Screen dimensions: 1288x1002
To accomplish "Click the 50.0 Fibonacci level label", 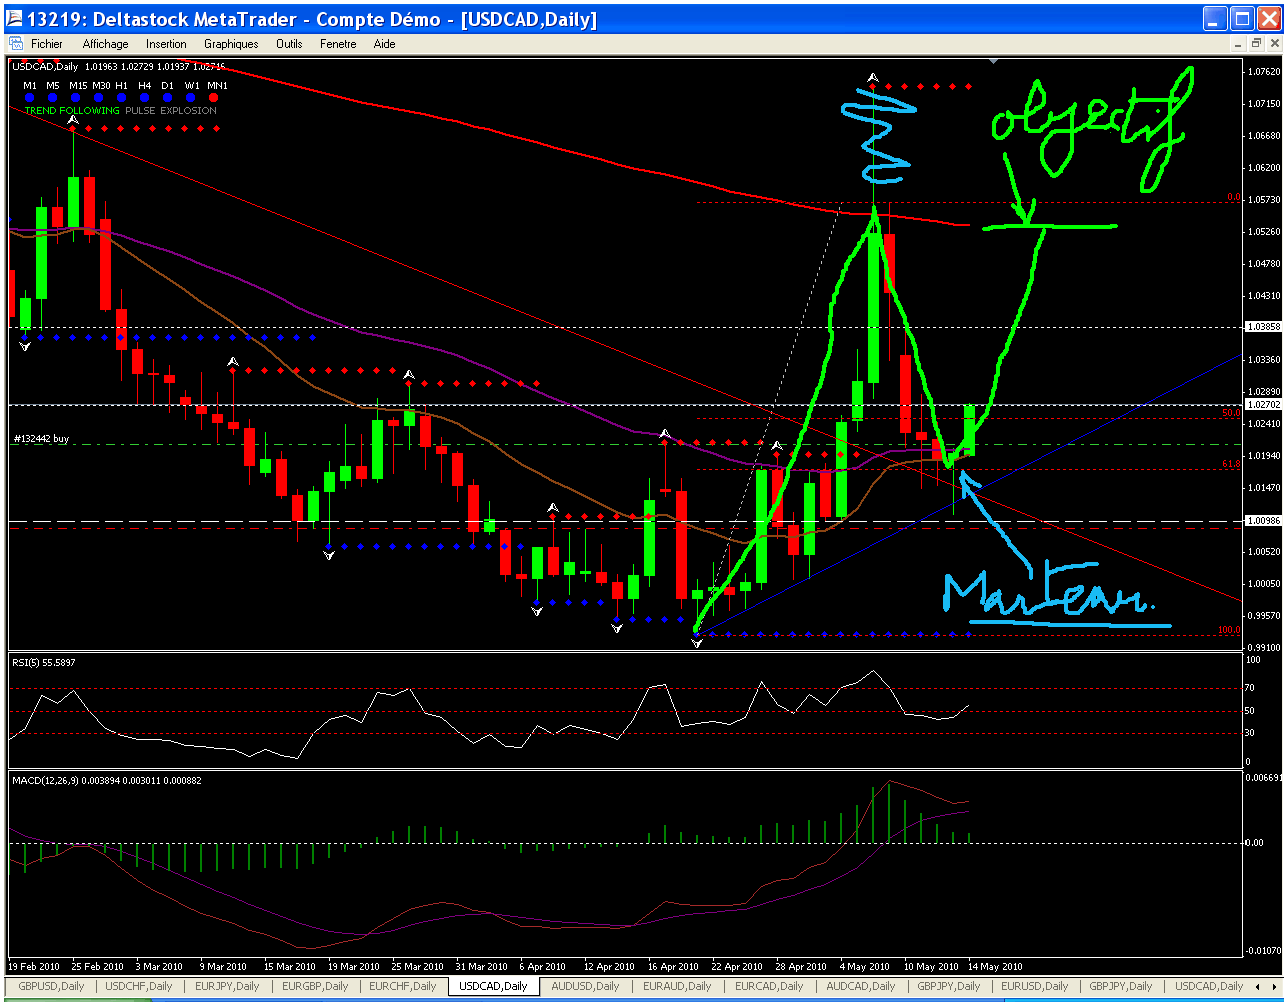I will (1231, 413).
